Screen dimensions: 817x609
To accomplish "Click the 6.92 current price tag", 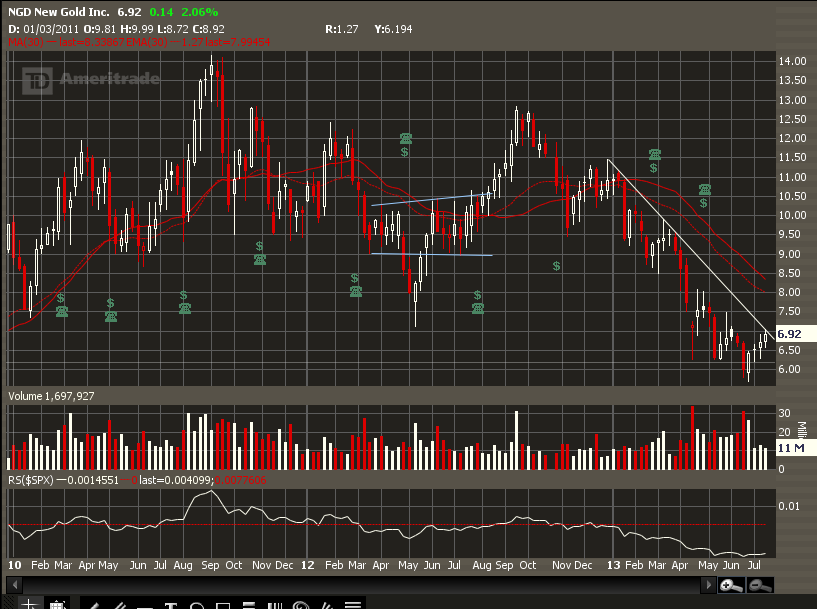I will (789, 334).
